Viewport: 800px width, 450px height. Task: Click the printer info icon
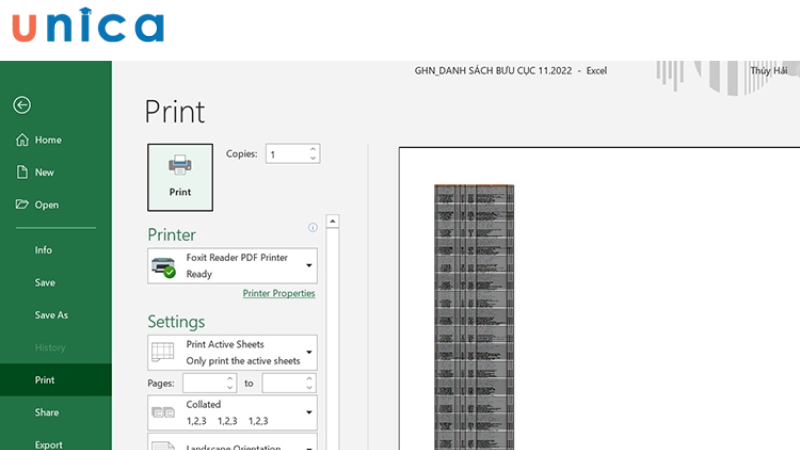click(312, 228)
